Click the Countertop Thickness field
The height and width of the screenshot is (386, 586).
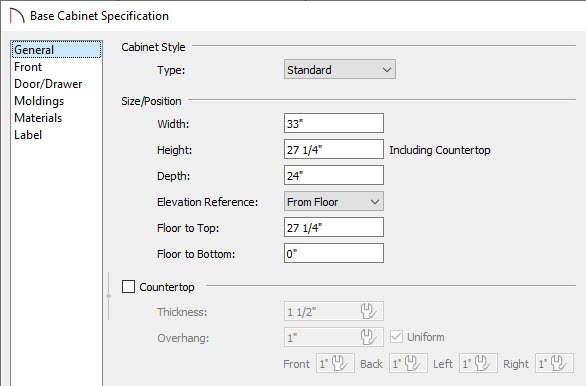coord(334,311)
